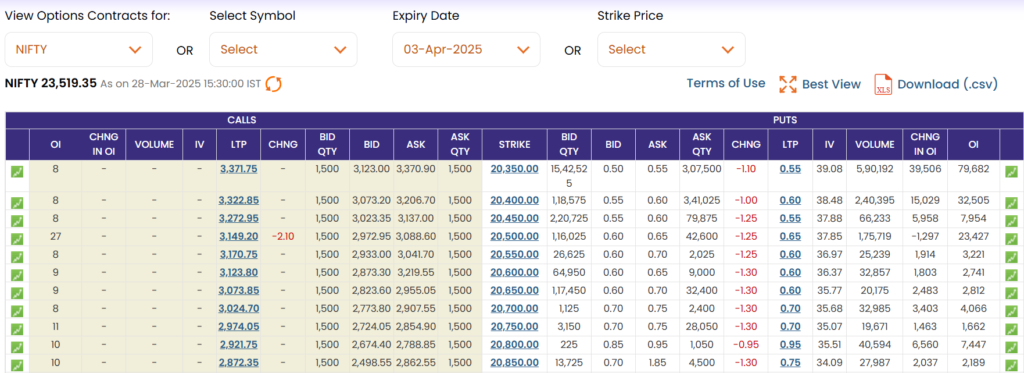The image size is (1024, 373).
Task: Click the XLS download file icon
Action: 883,84
